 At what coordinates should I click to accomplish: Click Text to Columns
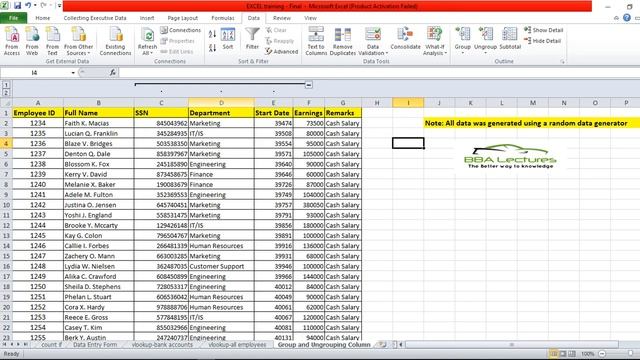click(x=316, y=41)
